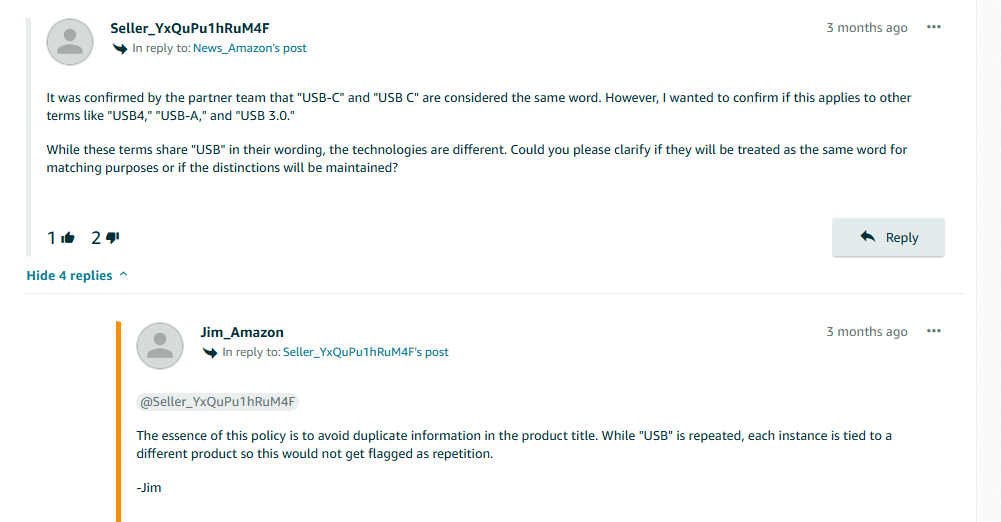Open the more options menu on Jim_Amazon's reply

(x=934, y=331)
